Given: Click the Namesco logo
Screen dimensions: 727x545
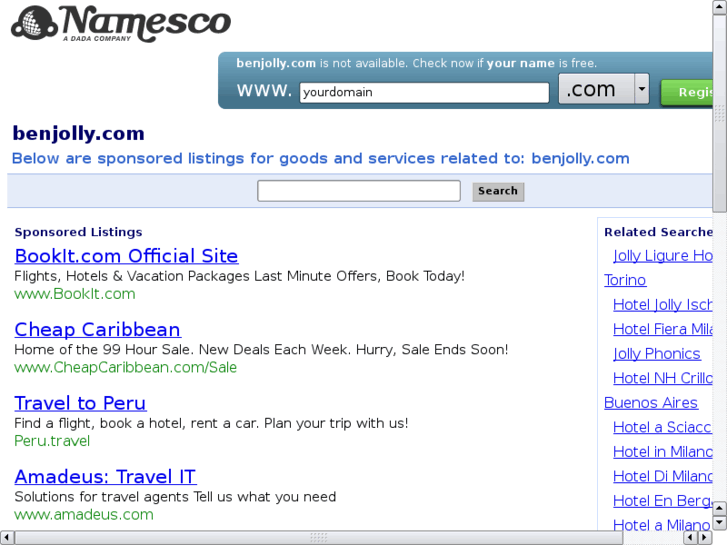Looking at the screenshot, I should tap(121, 24).
